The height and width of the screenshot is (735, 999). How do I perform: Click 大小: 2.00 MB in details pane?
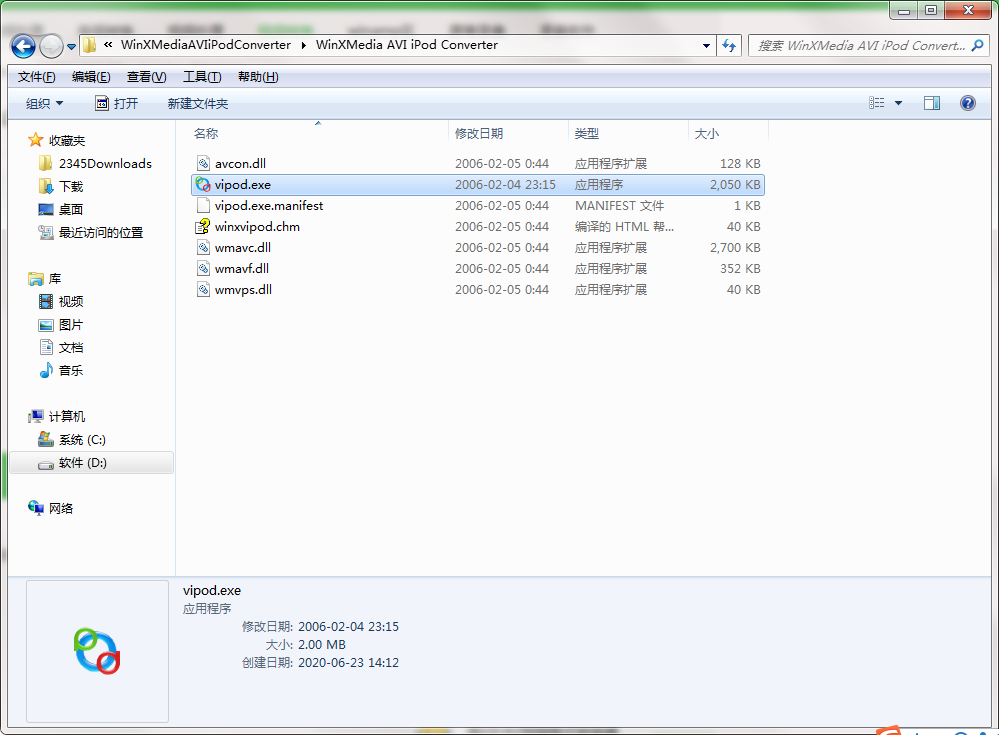point(306,645)
